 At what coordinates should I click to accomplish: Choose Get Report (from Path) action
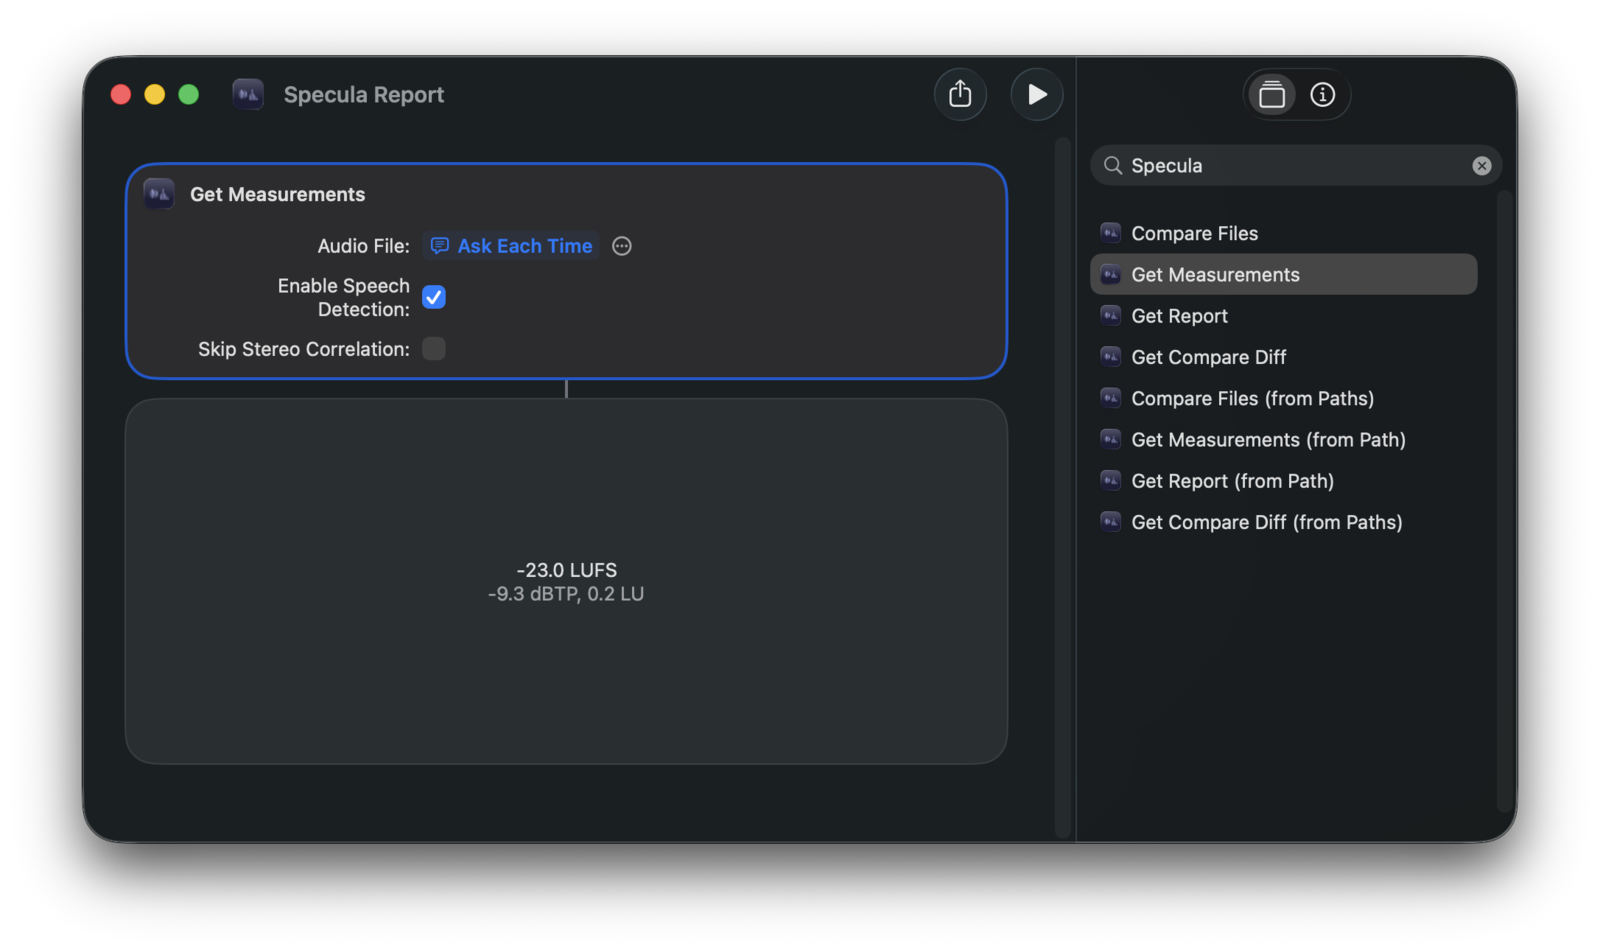point(1283,481)
